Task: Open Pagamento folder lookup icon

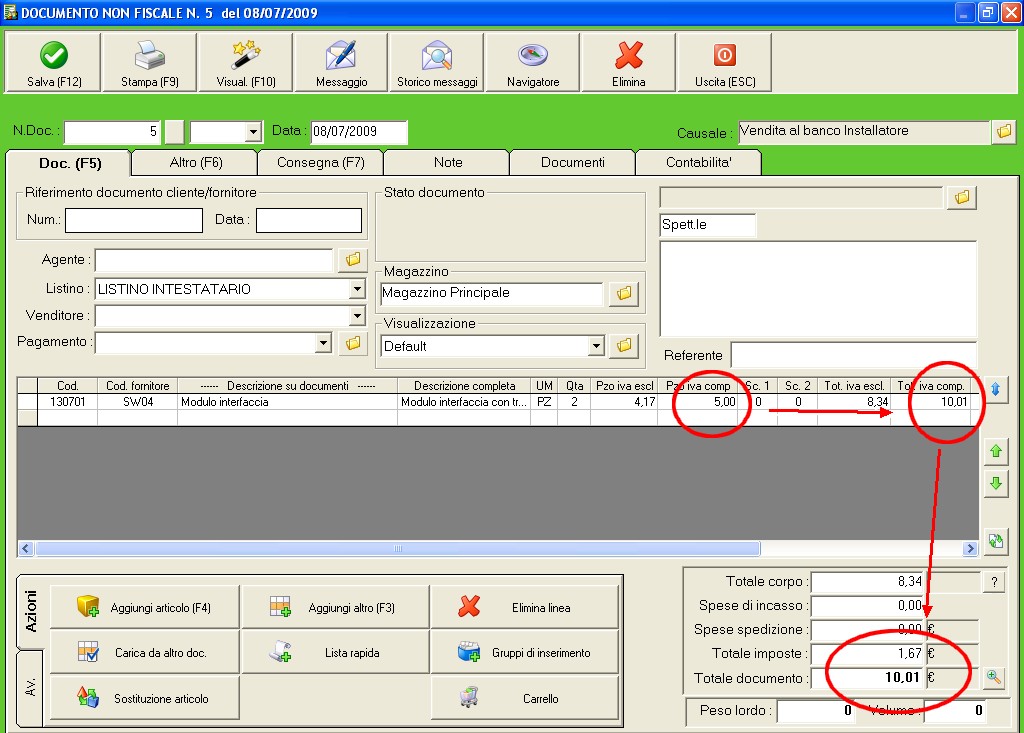Action: (x=353, y=343)
